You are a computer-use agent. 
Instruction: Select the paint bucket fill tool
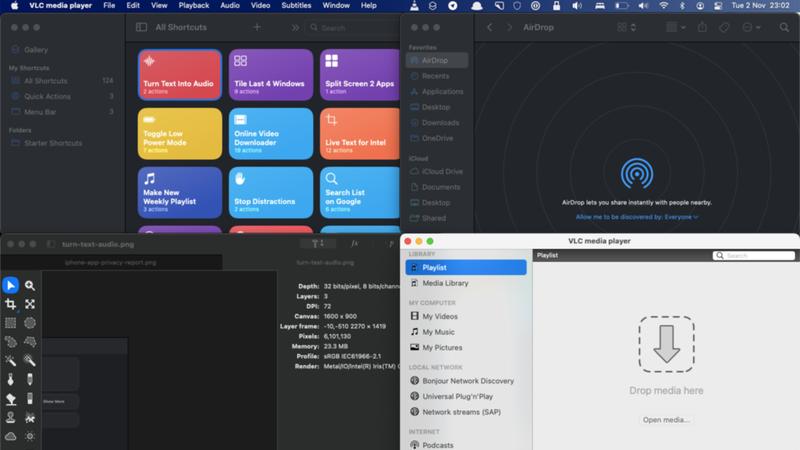coord(11,398)
